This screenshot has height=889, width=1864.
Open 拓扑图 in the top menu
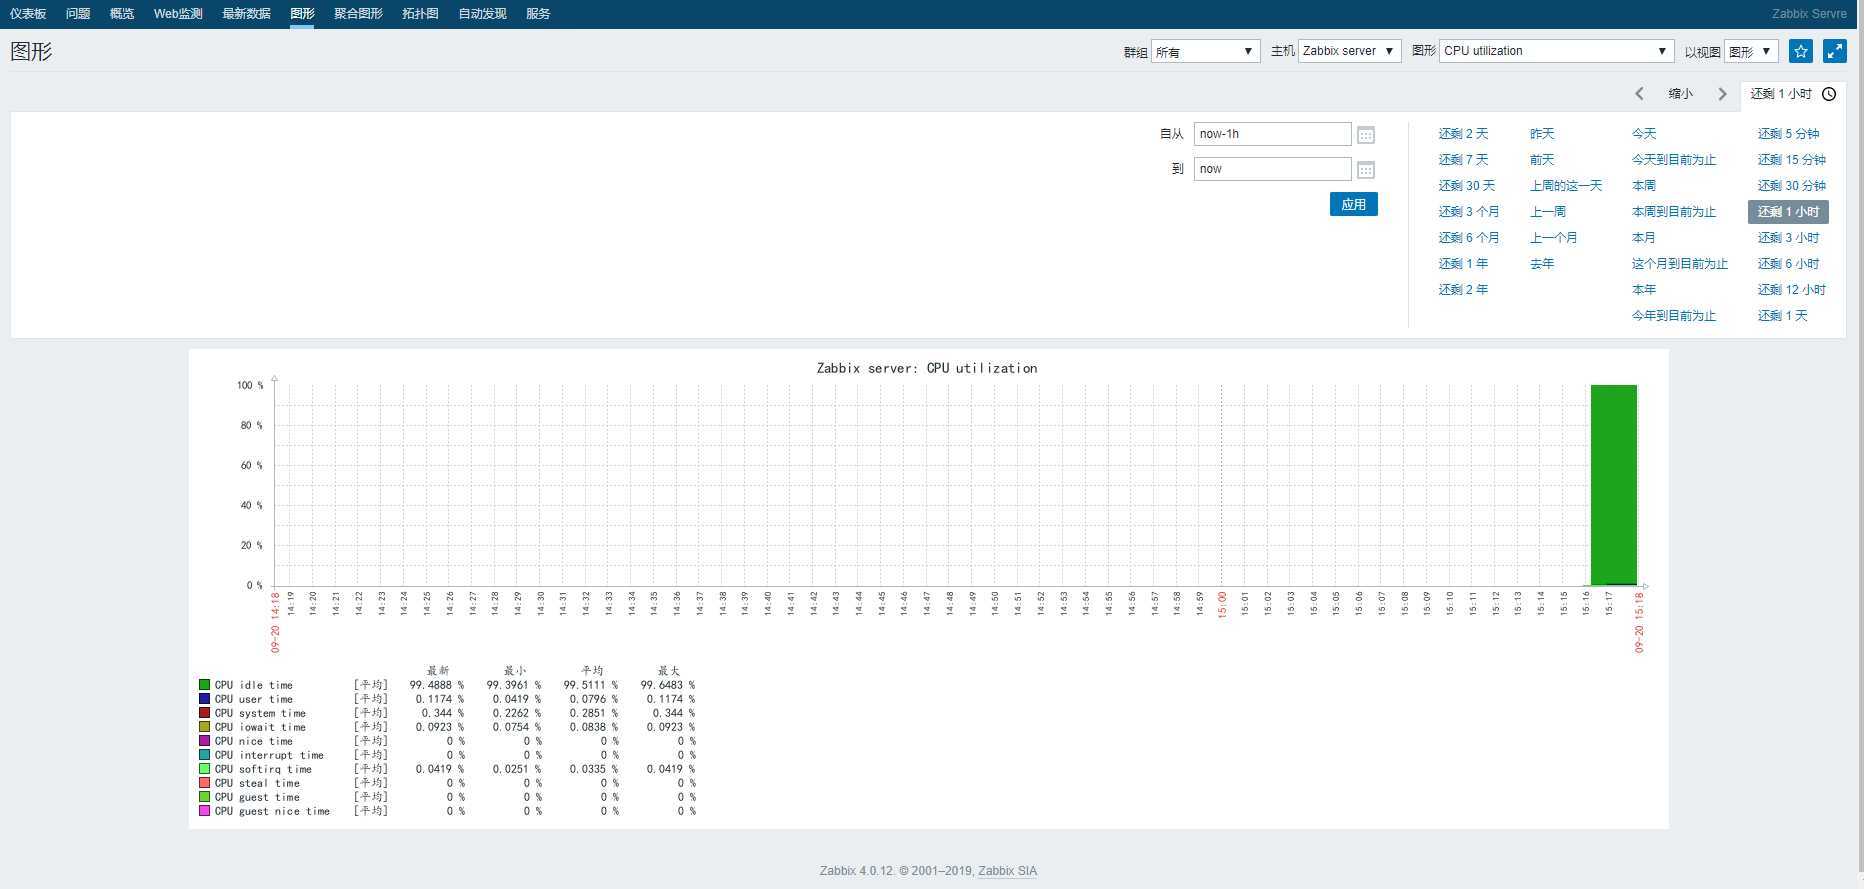click(420, 14)
